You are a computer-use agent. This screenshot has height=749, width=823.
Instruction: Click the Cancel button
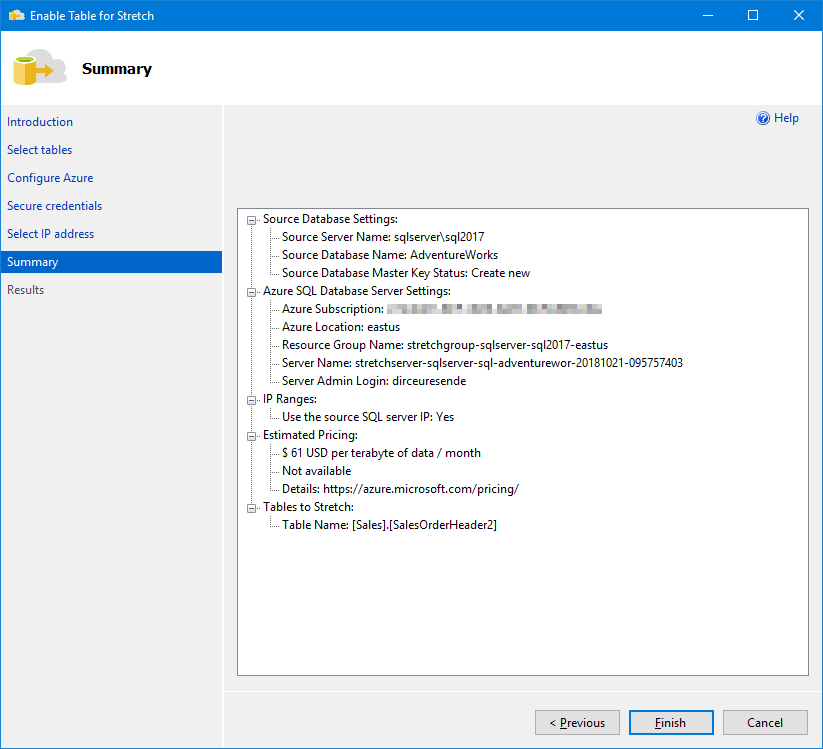coord(765,723)
